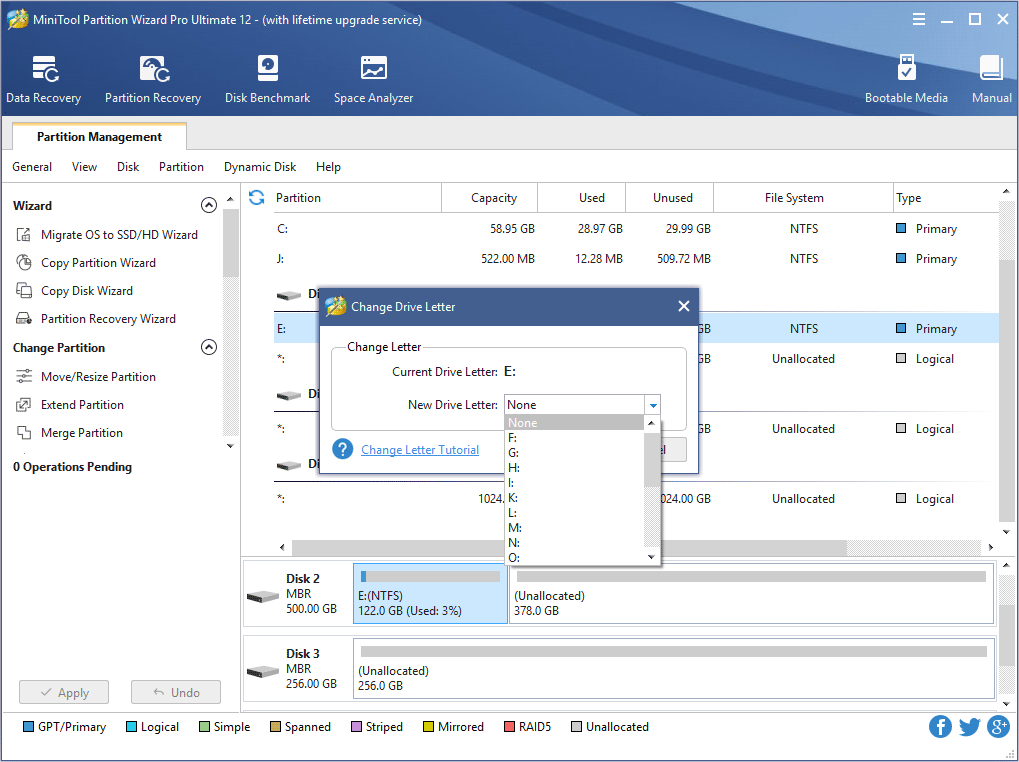Open Twitter share icon

969,726
